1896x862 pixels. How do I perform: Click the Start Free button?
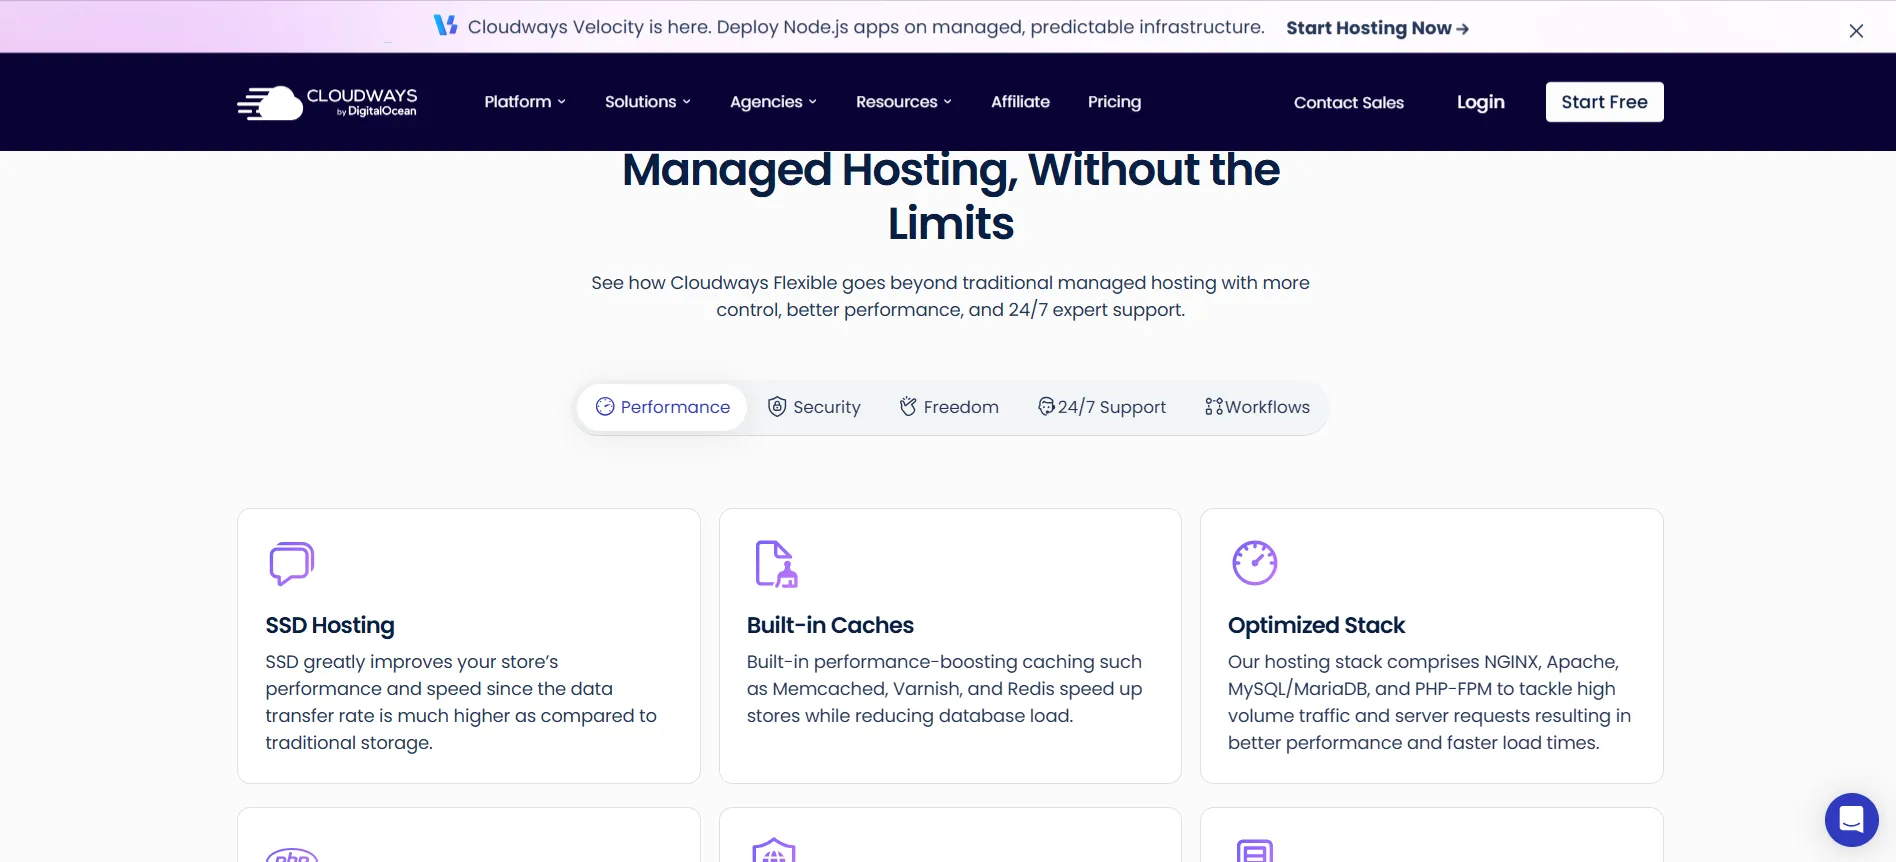pyautogui.click(x=1604, y=102)
